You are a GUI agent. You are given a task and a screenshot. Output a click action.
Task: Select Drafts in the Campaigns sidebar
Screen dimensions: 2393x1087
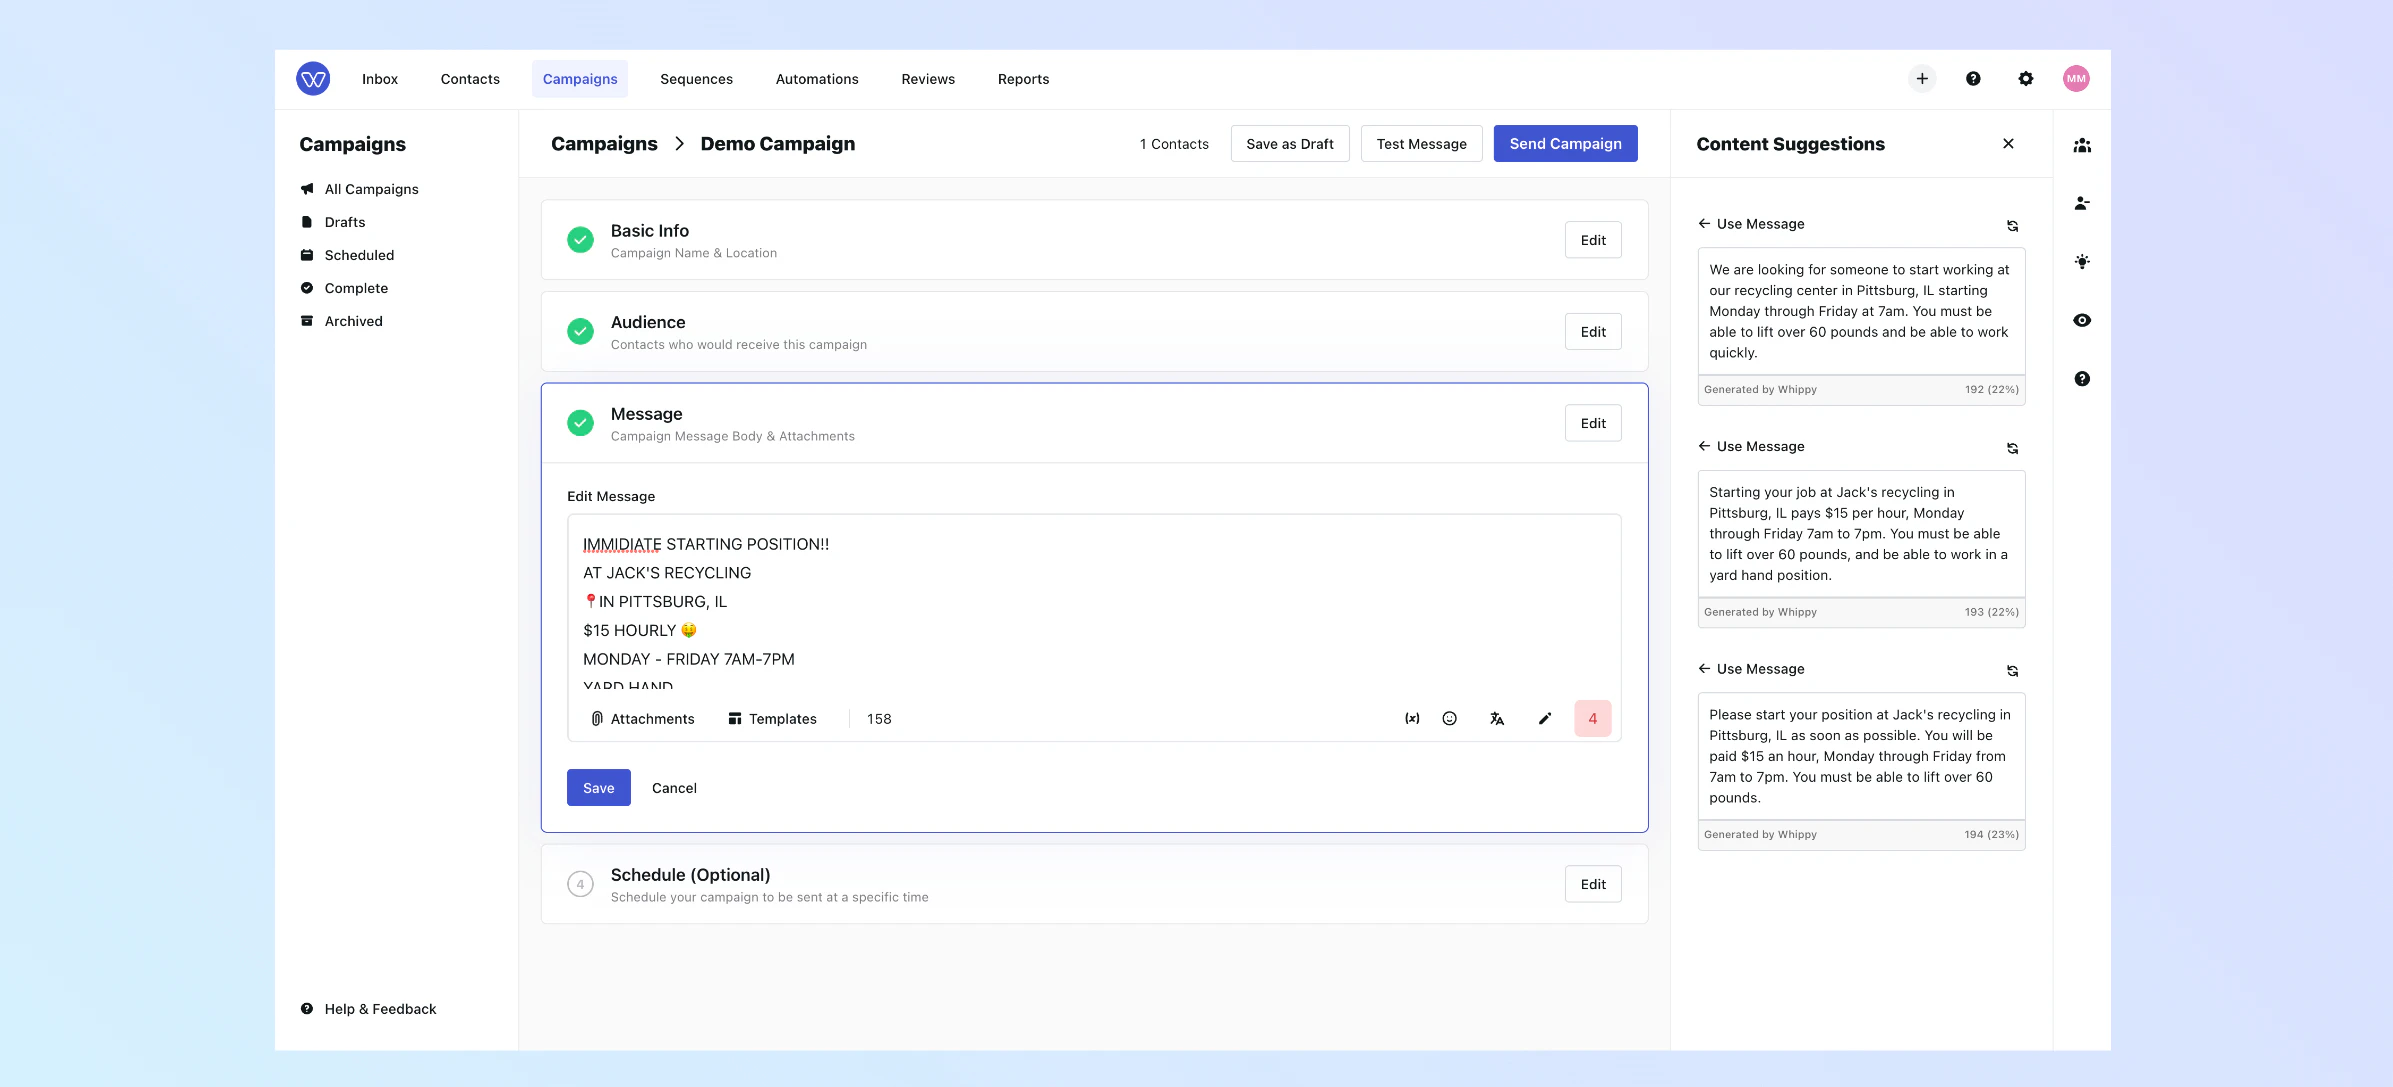(x=345, y=221)
